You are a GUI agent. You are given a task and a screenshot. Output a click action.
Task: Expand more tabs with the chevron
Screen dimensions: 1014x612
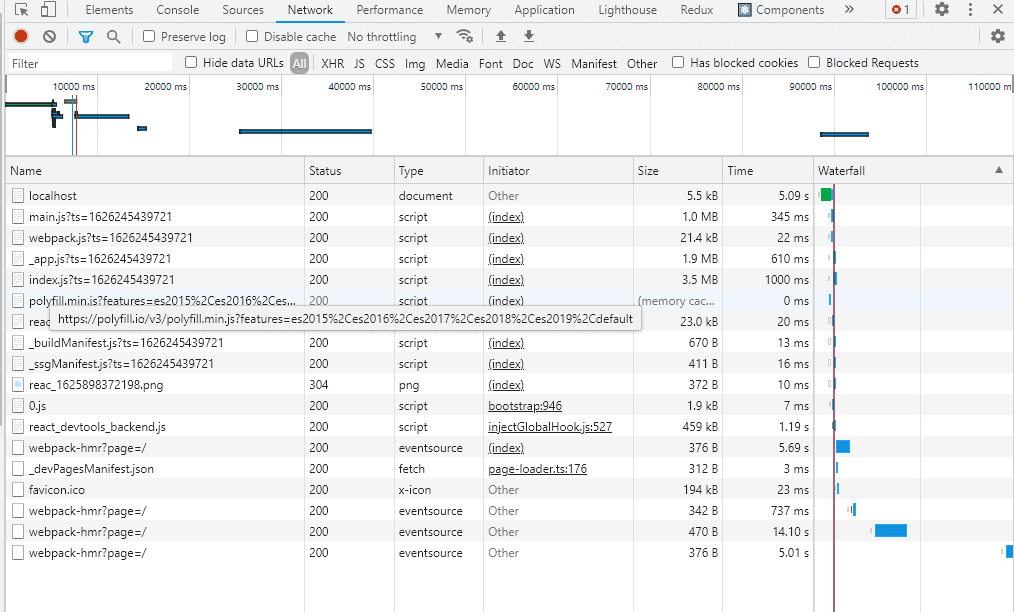coord(849,10)
